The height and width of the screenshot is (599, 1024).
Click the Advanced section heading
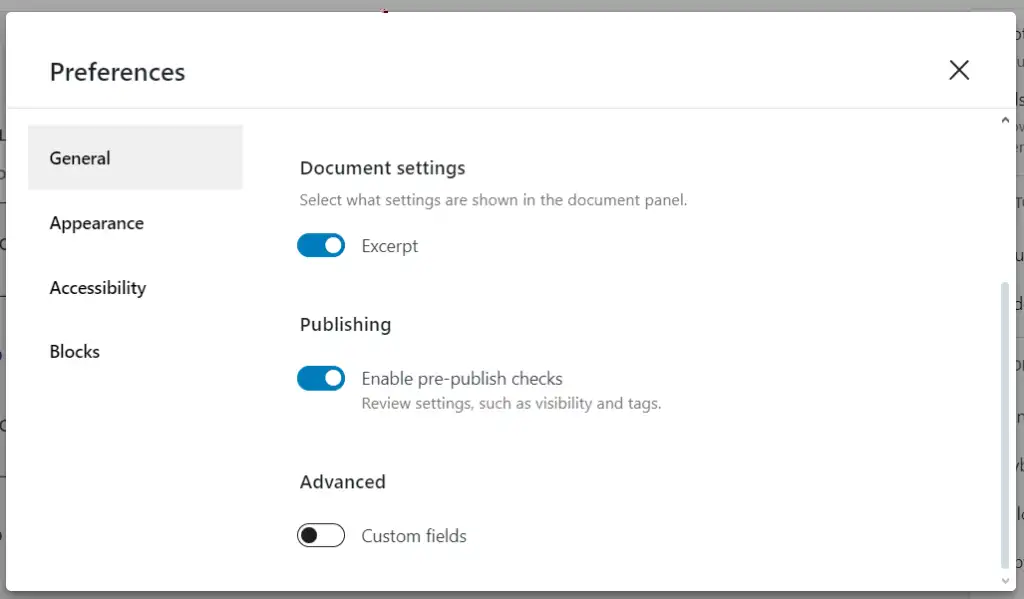tap(342, 482)
